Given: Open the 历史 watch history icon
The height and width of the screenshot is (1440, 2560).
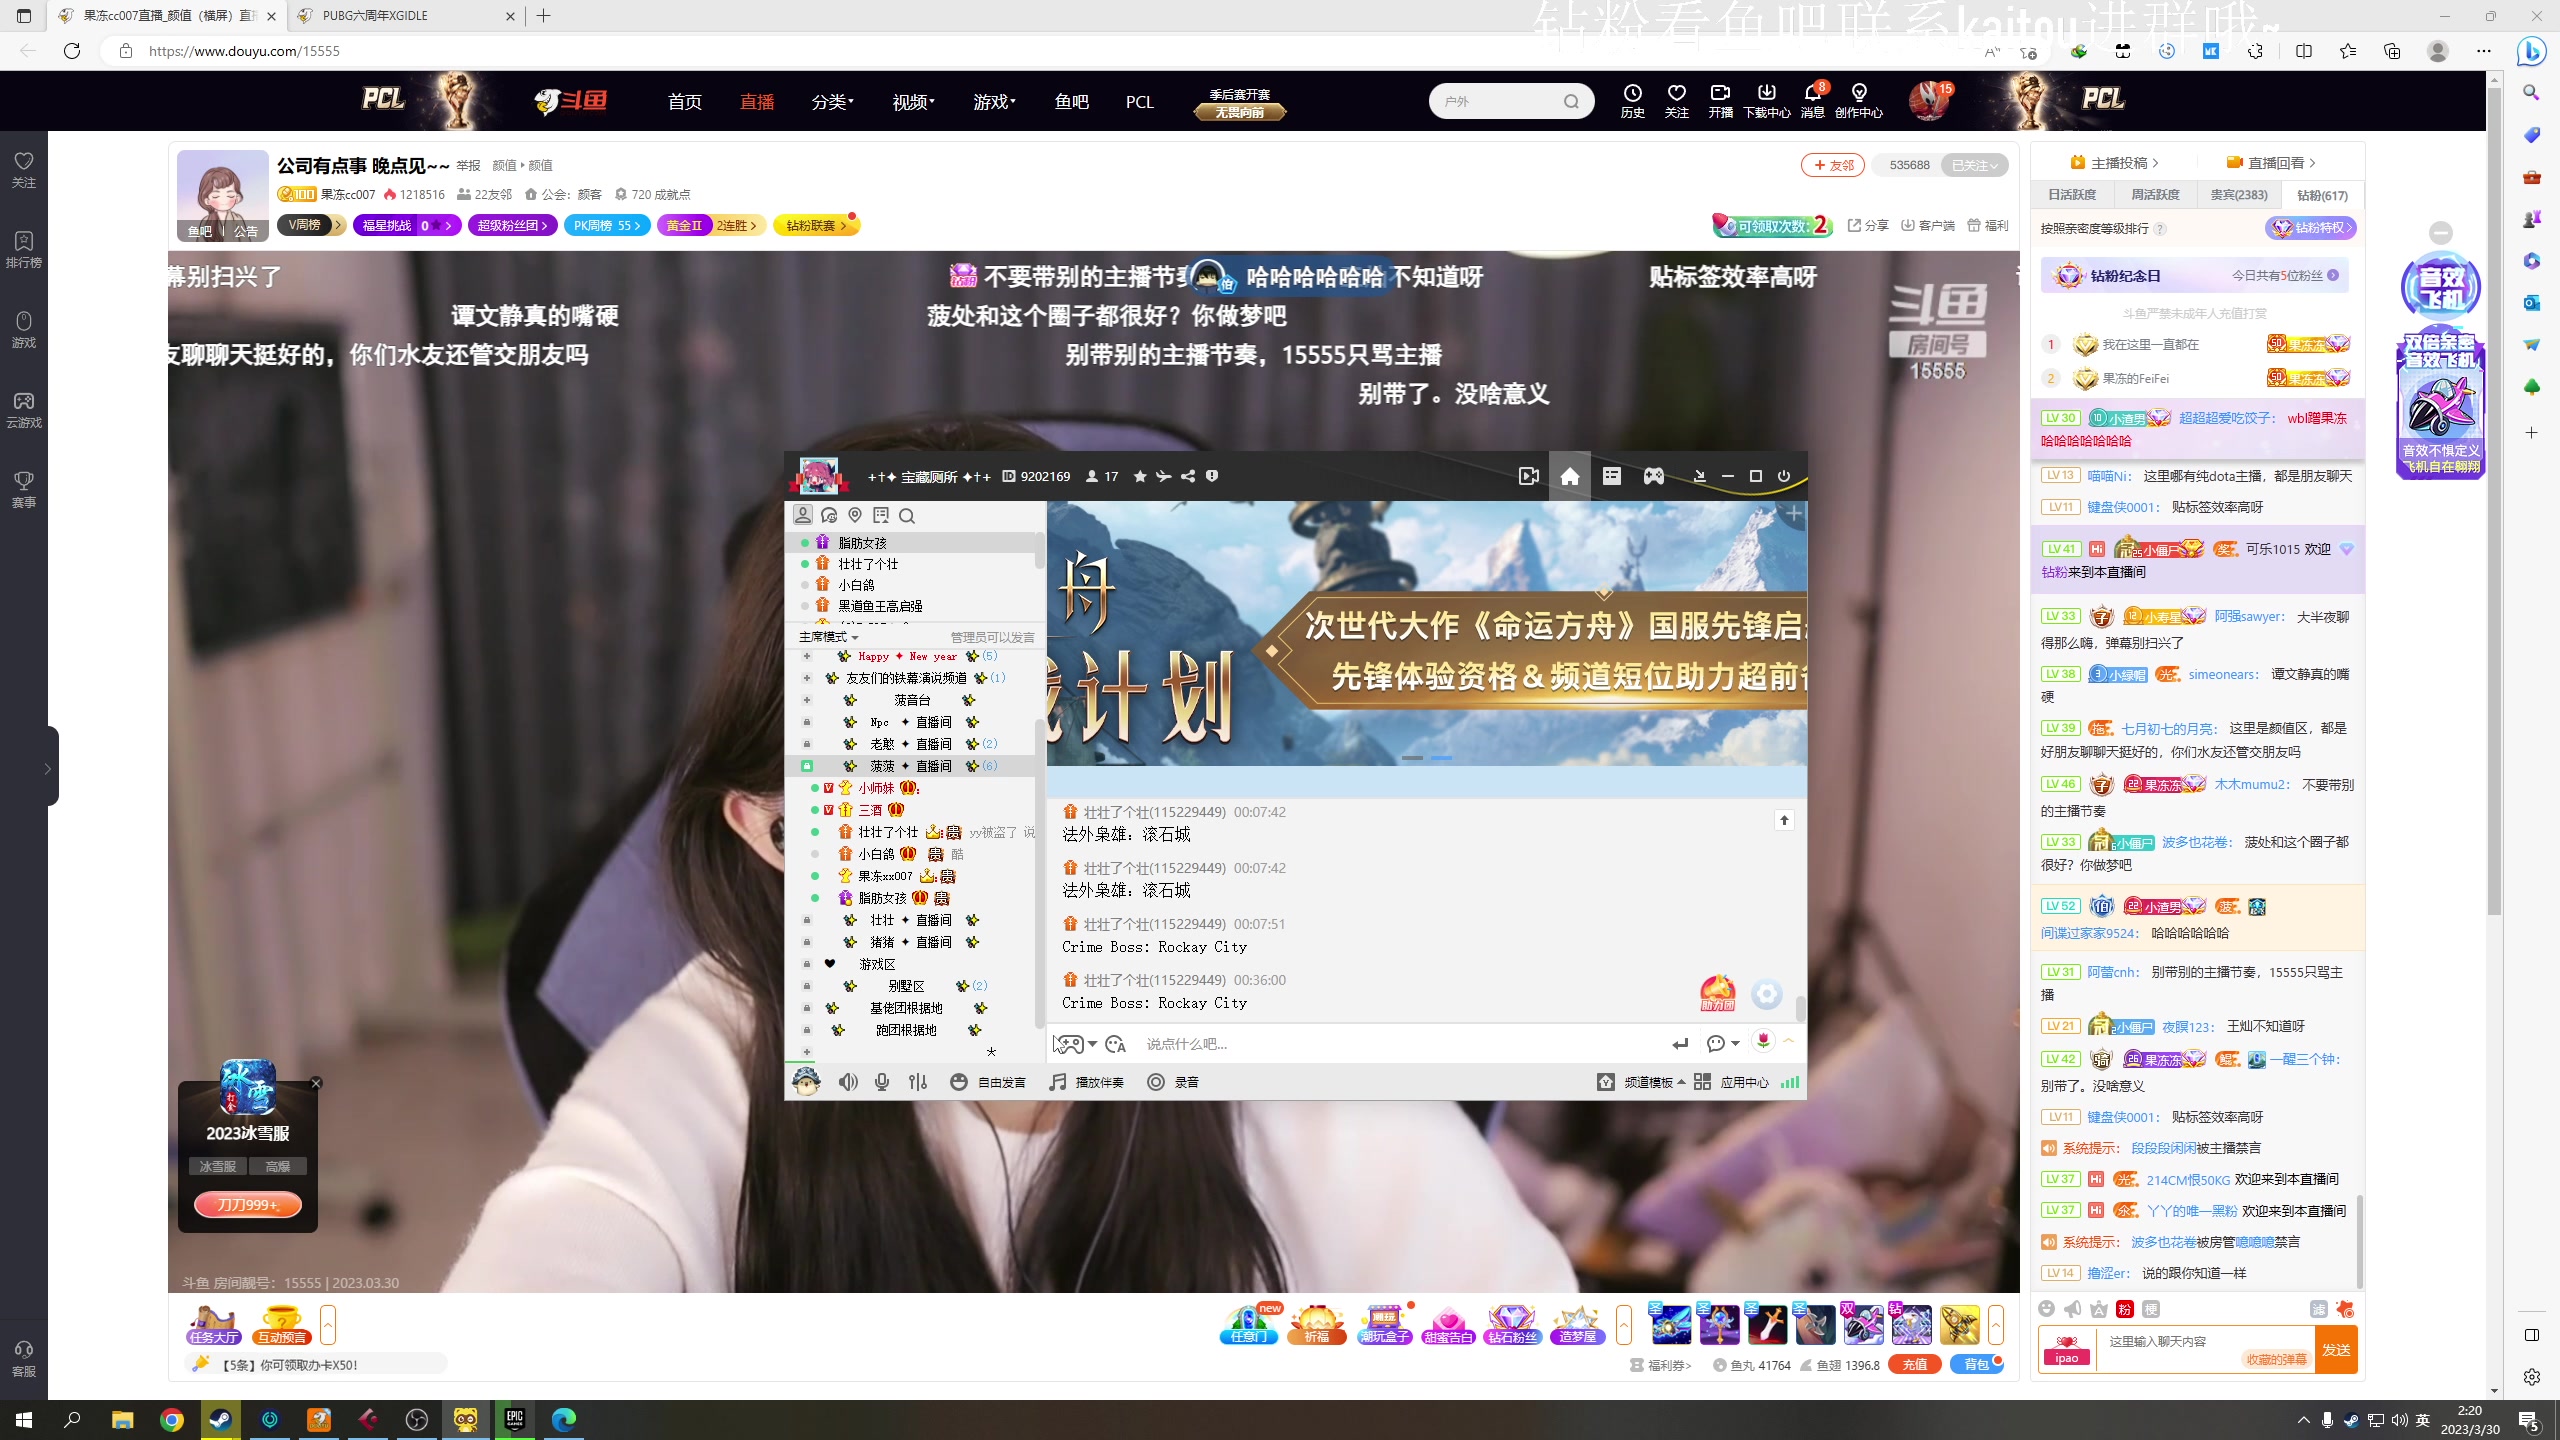Looking at the screenshot, I should coord(1632,101).
